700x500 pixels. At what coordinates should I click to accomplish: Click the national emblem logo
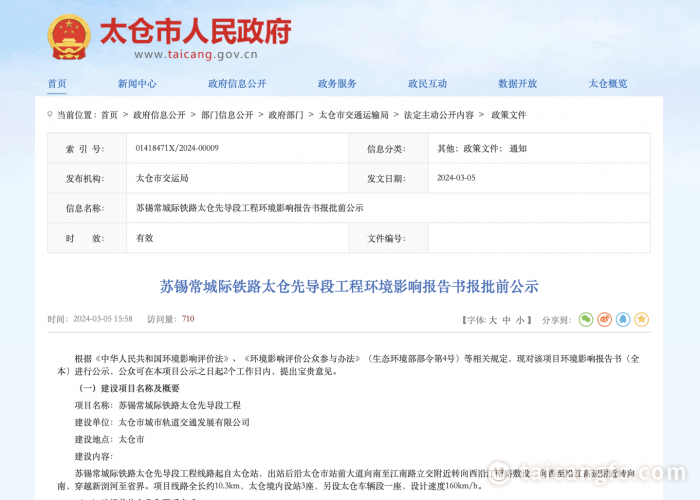(69, 38)
